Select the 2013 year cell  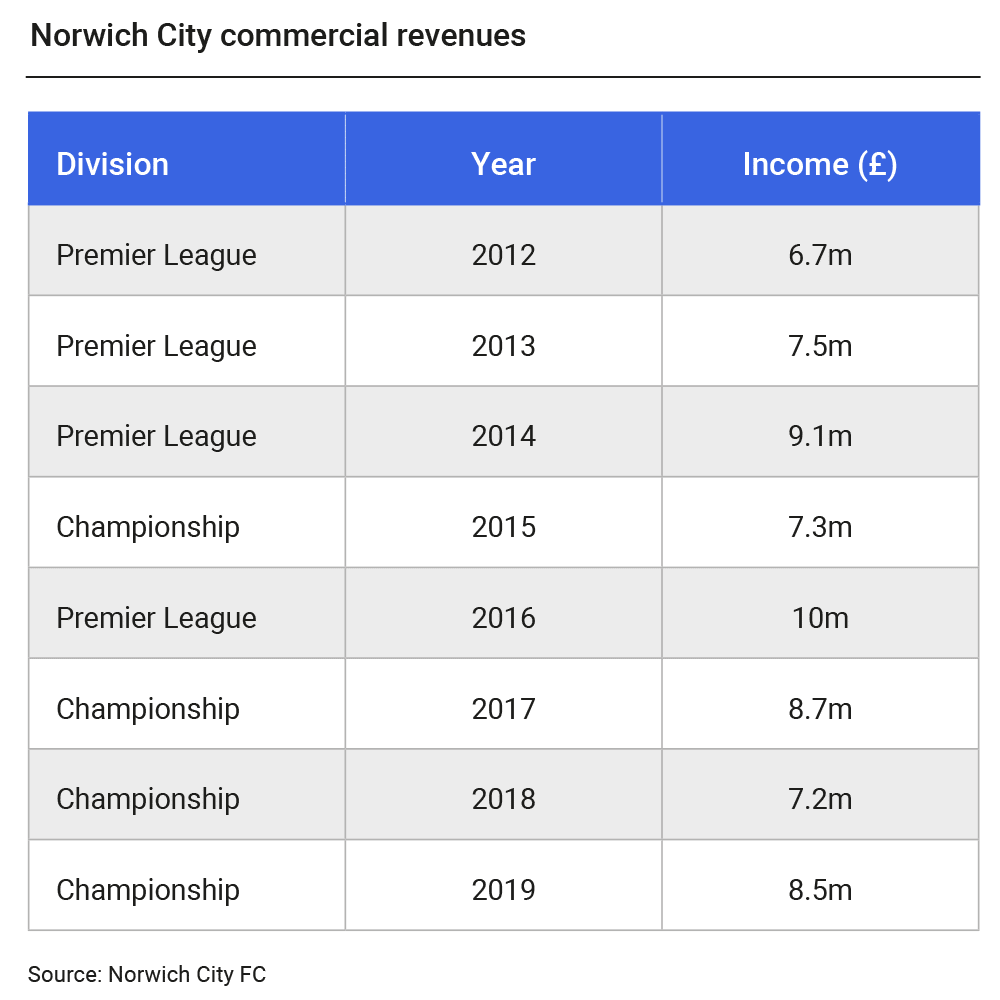503,346
